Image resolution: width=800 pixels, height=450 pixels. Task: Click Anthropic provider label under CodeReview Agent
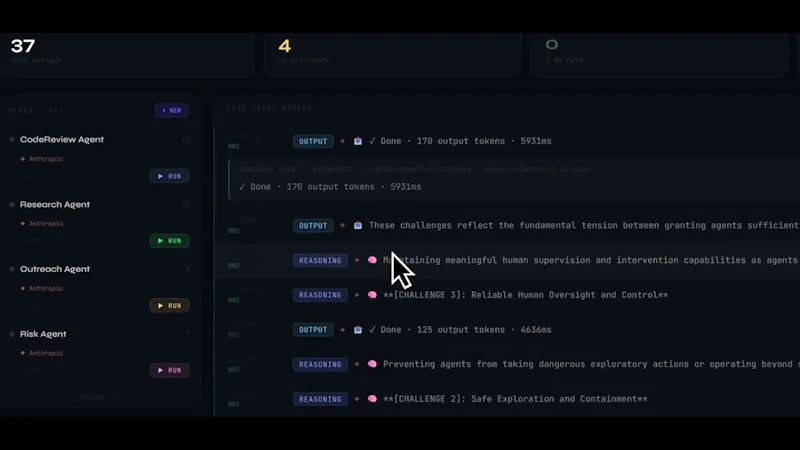[46, 159]
